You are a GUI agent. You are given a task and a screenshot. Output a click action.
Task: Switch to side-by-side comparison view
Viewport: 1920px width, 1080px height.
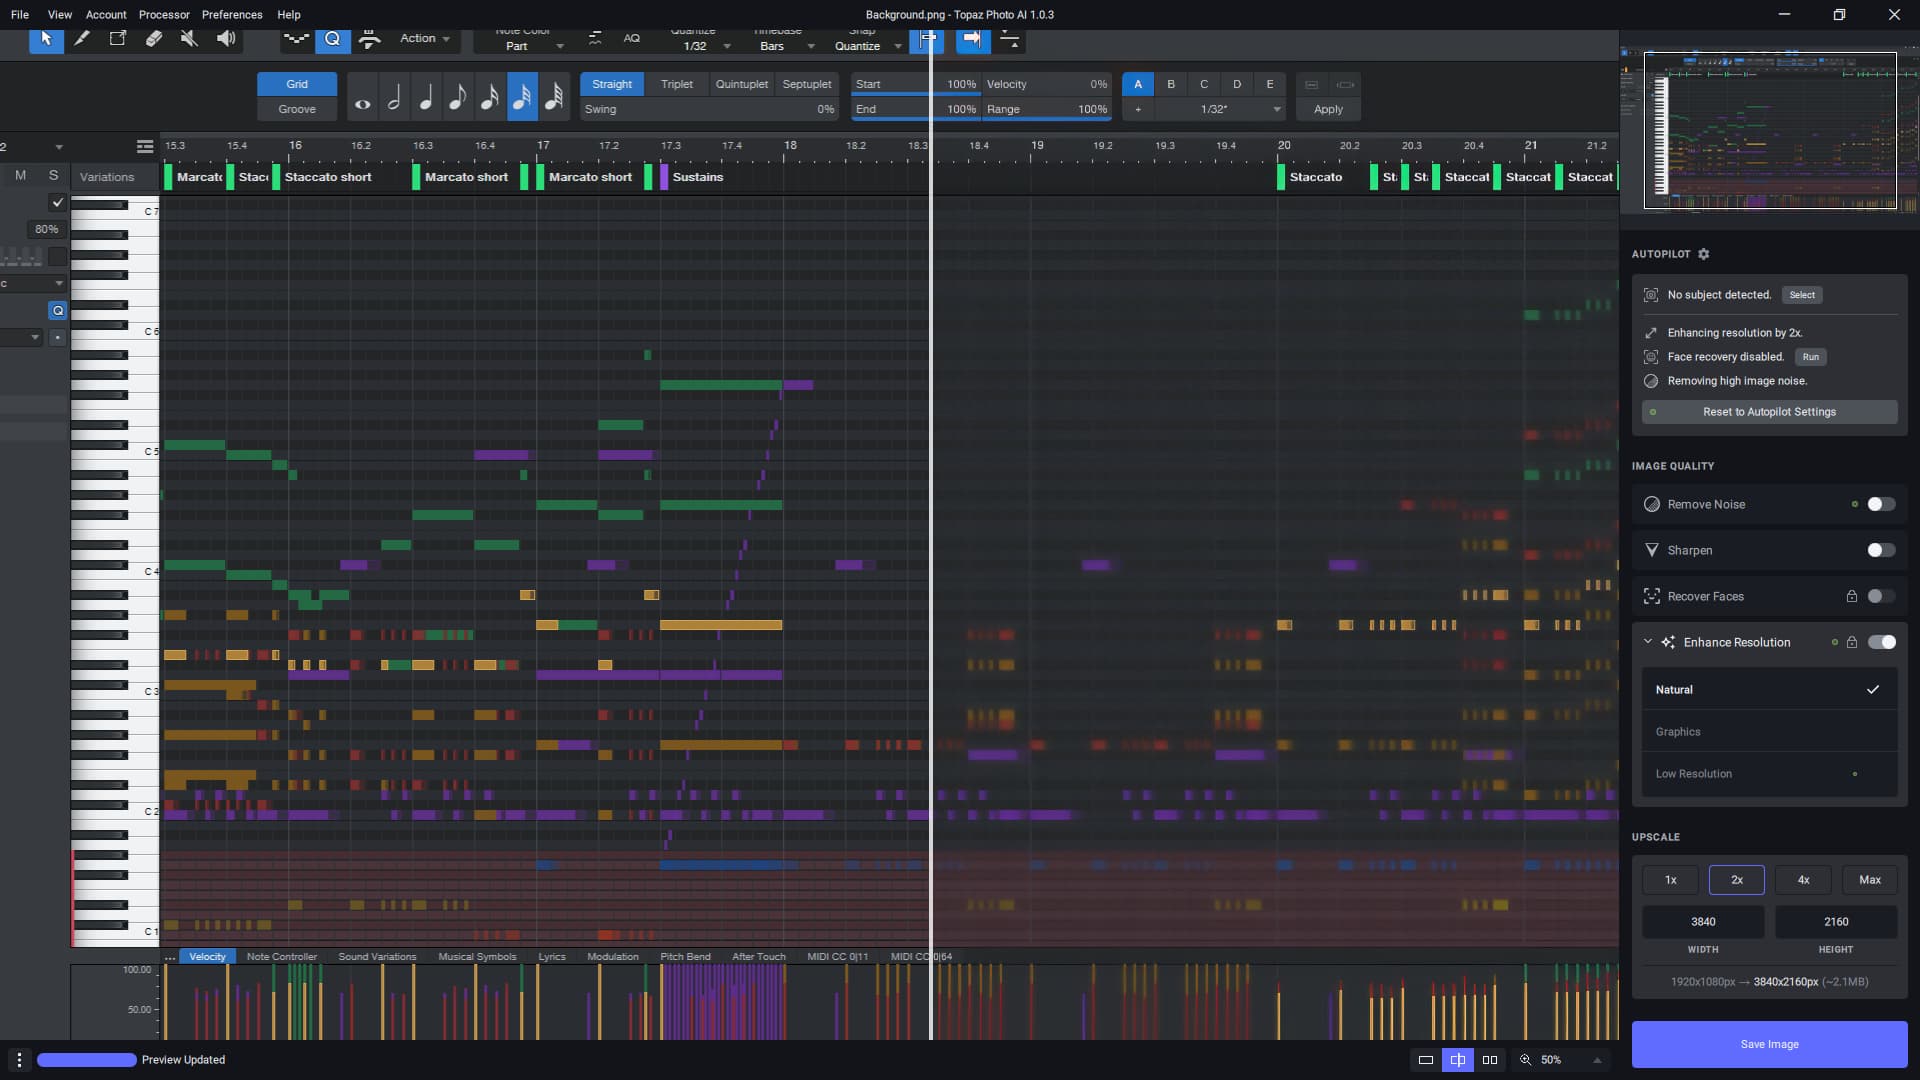[x=1490, y=1060]
